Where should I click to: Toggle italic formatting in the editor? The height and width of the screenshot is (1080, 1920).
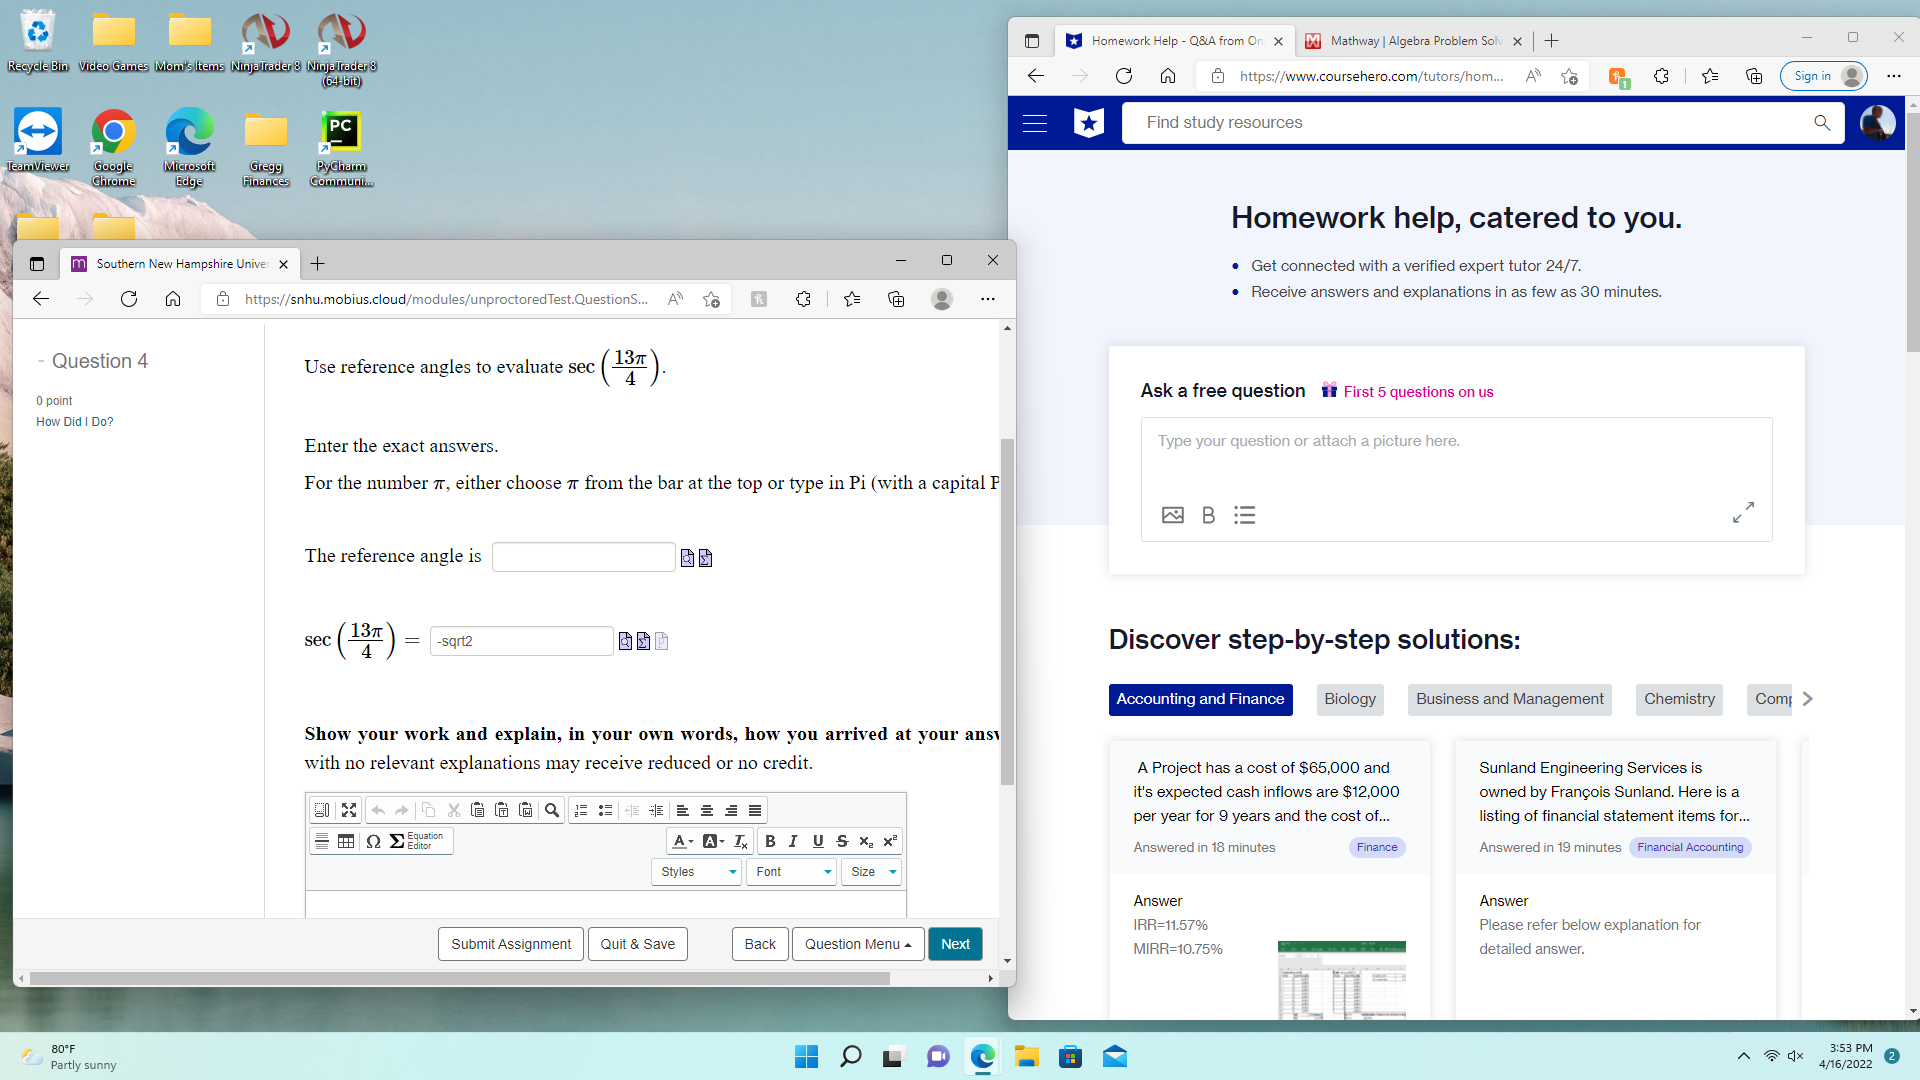[x=792, y=841]
